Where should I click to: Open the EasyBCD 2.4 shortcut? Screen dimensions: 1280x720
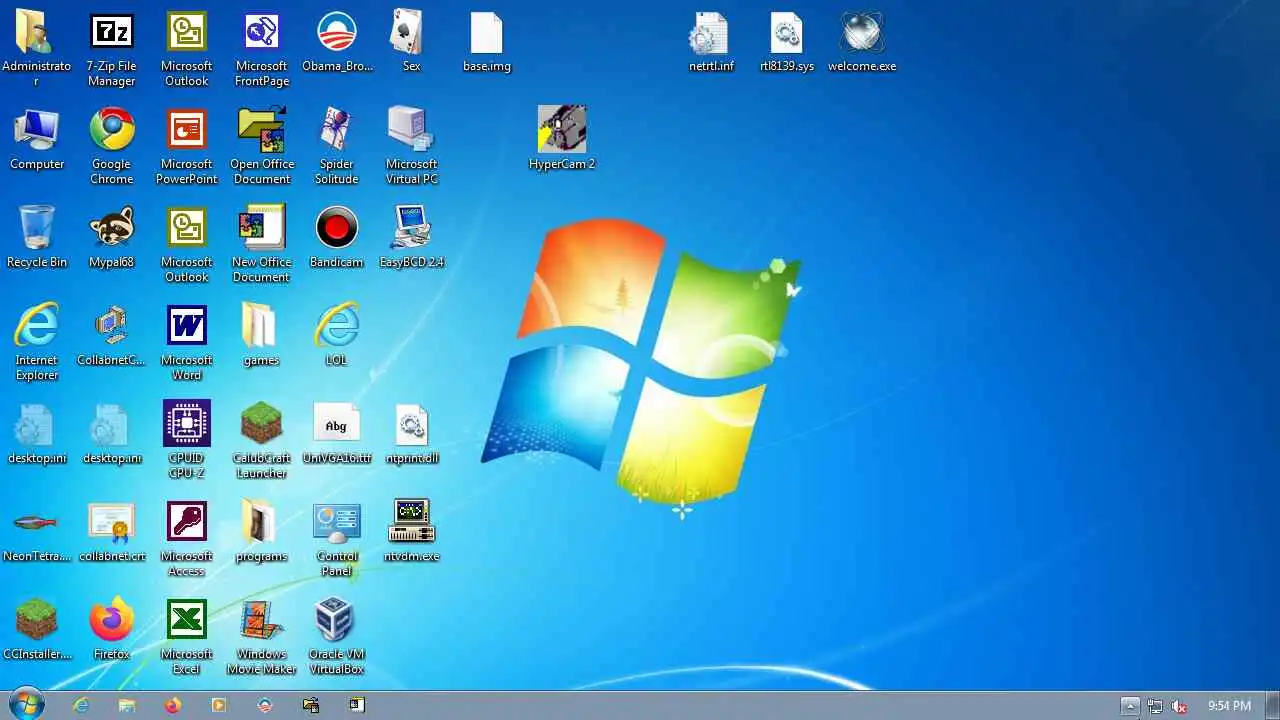411,238
